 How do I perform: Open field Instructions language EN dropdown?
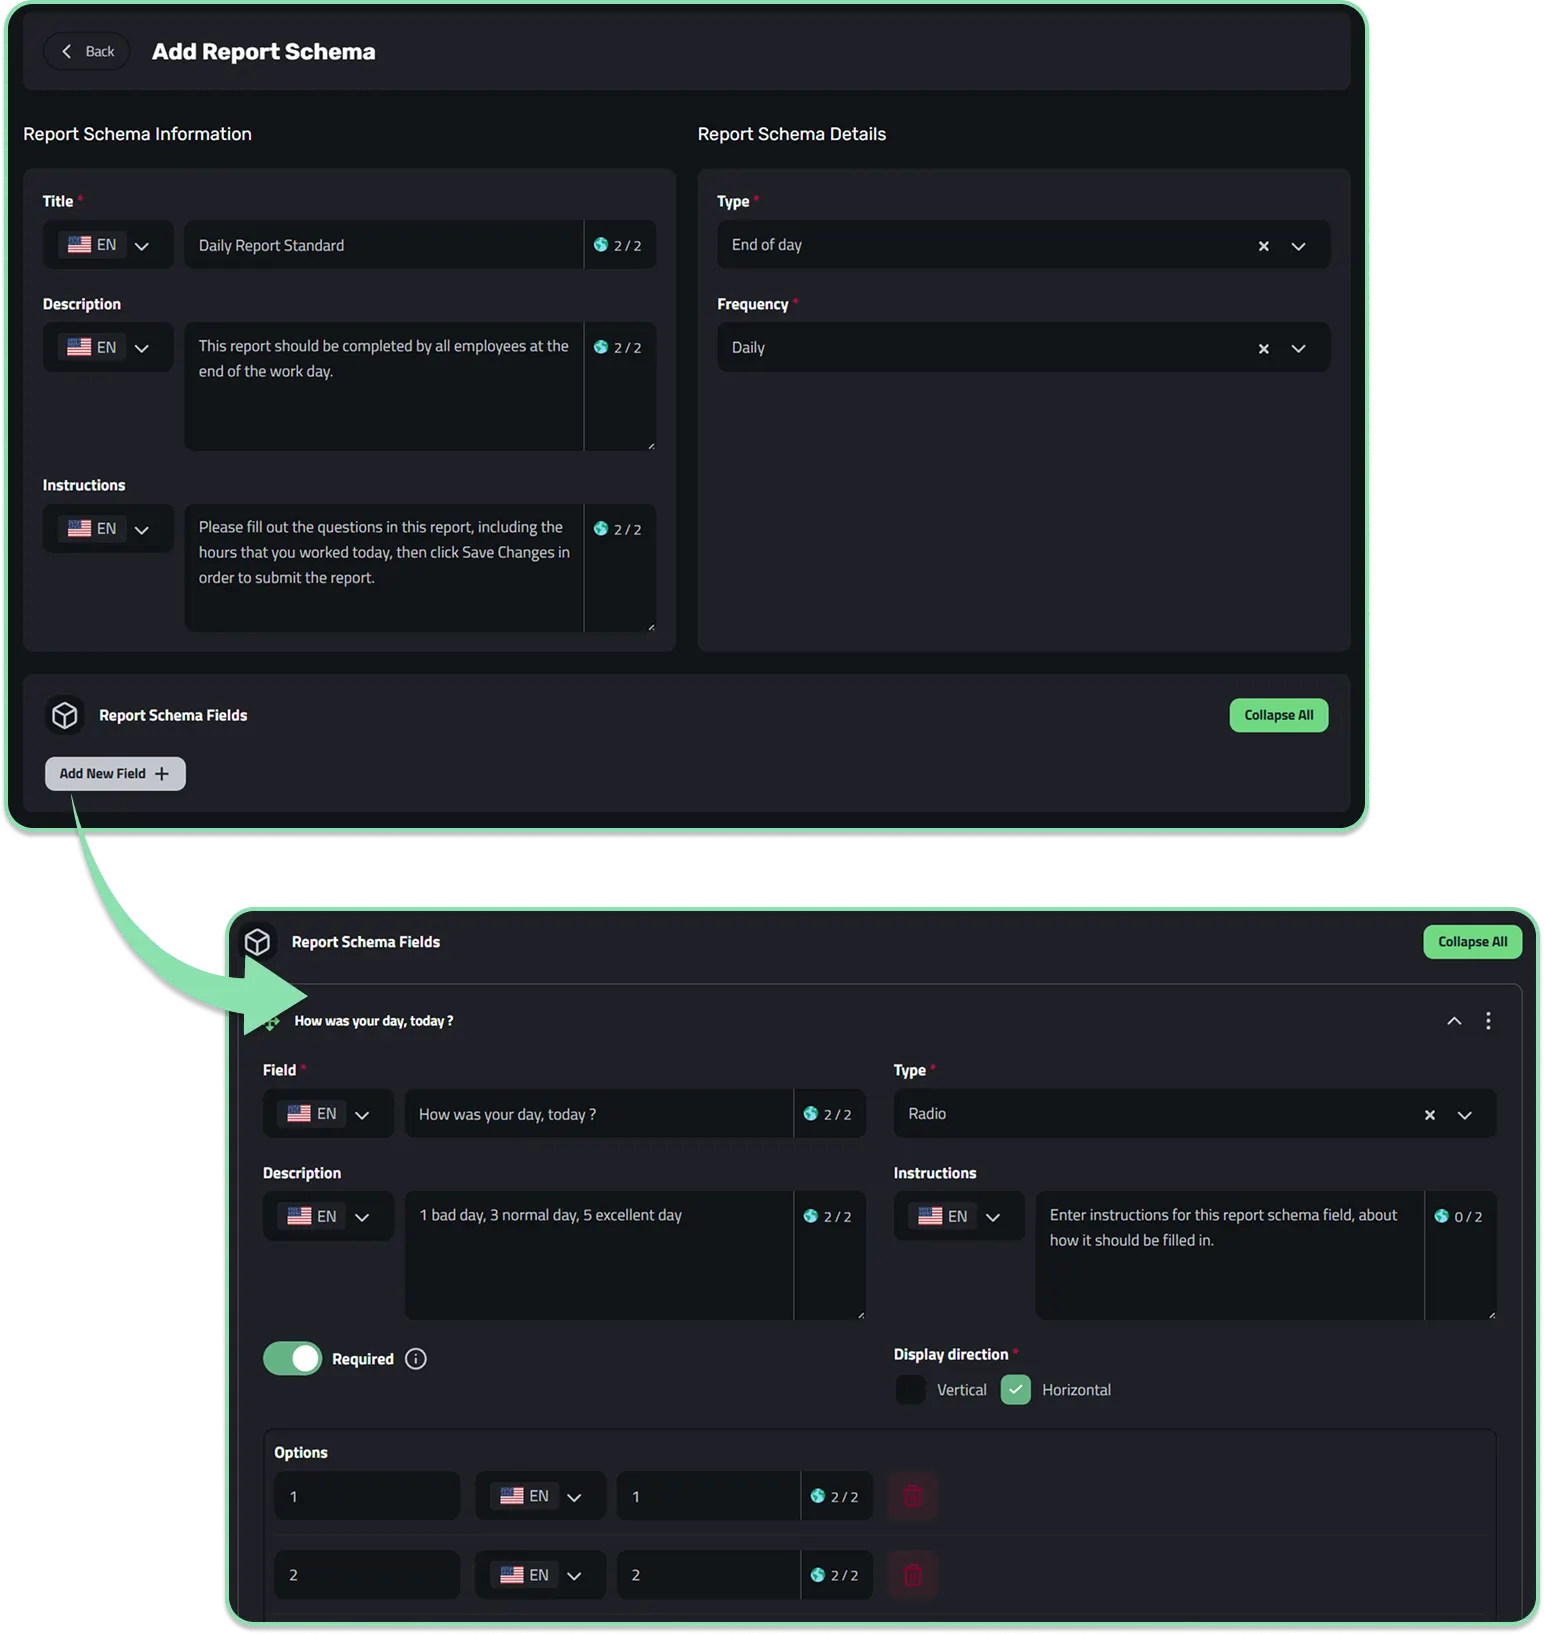[x=959, y=1216]
